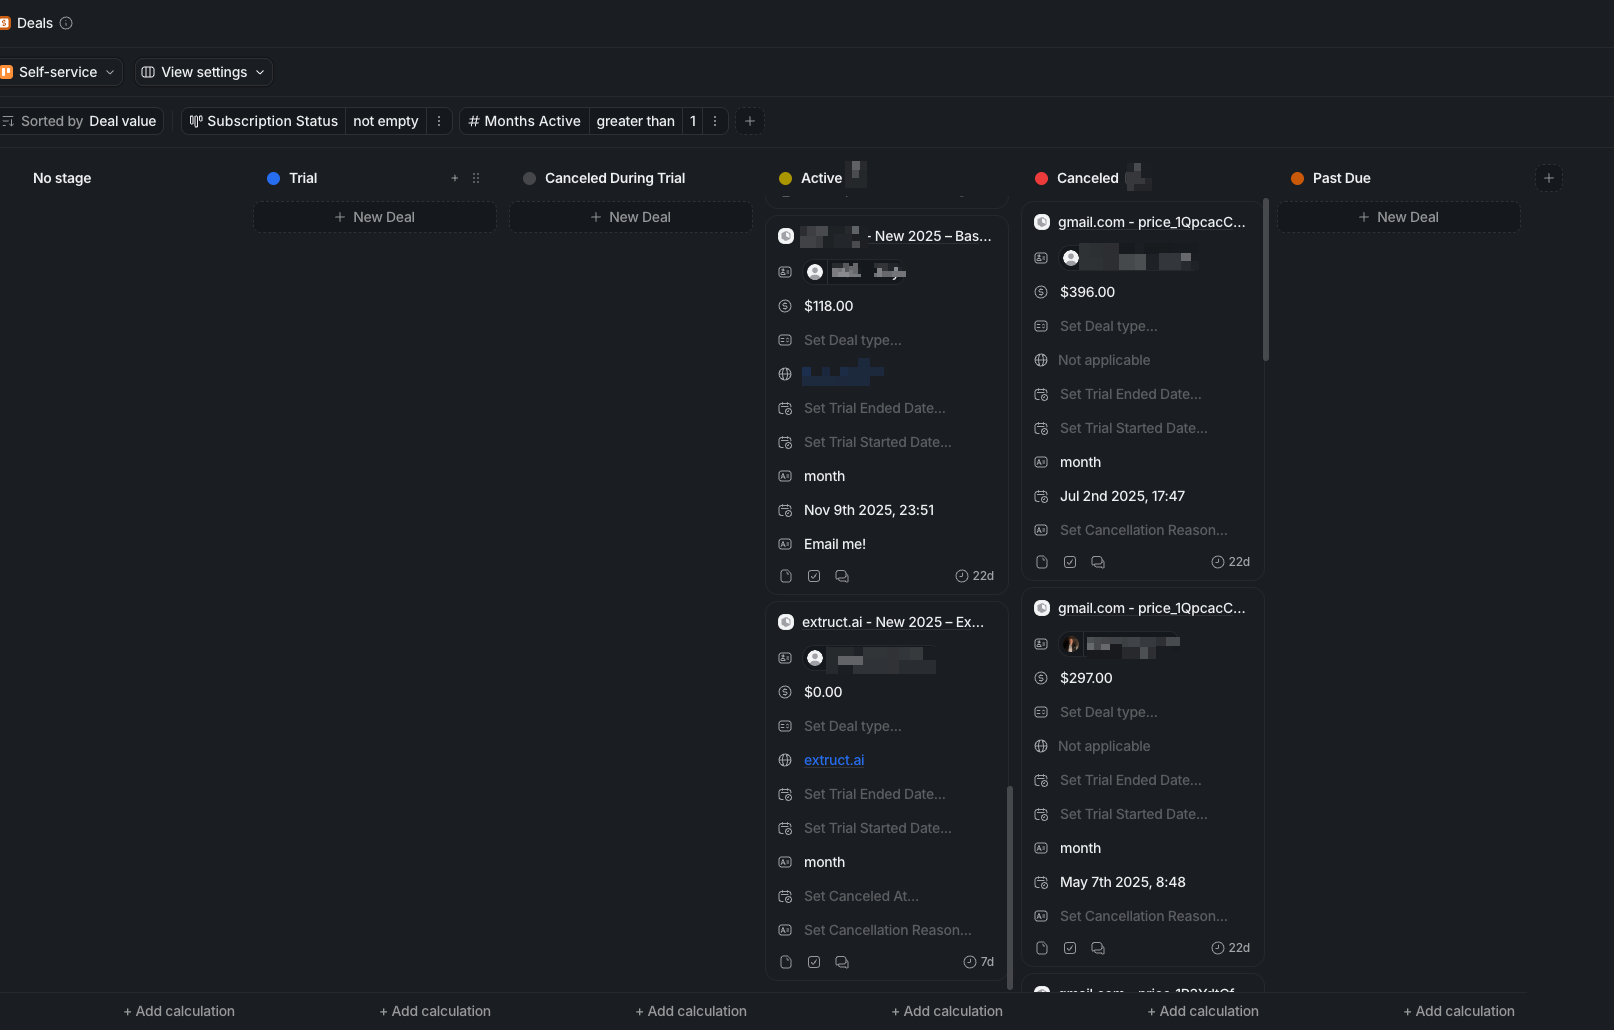Change the 'greater than' filter condition

coord(636,121)
